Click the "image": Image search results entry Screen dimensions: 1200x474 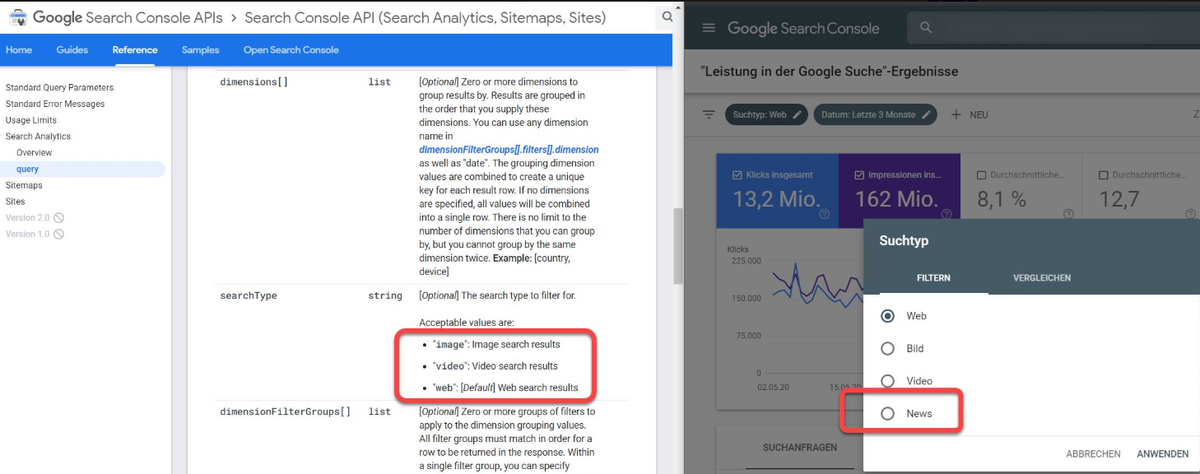coord(494,344)
